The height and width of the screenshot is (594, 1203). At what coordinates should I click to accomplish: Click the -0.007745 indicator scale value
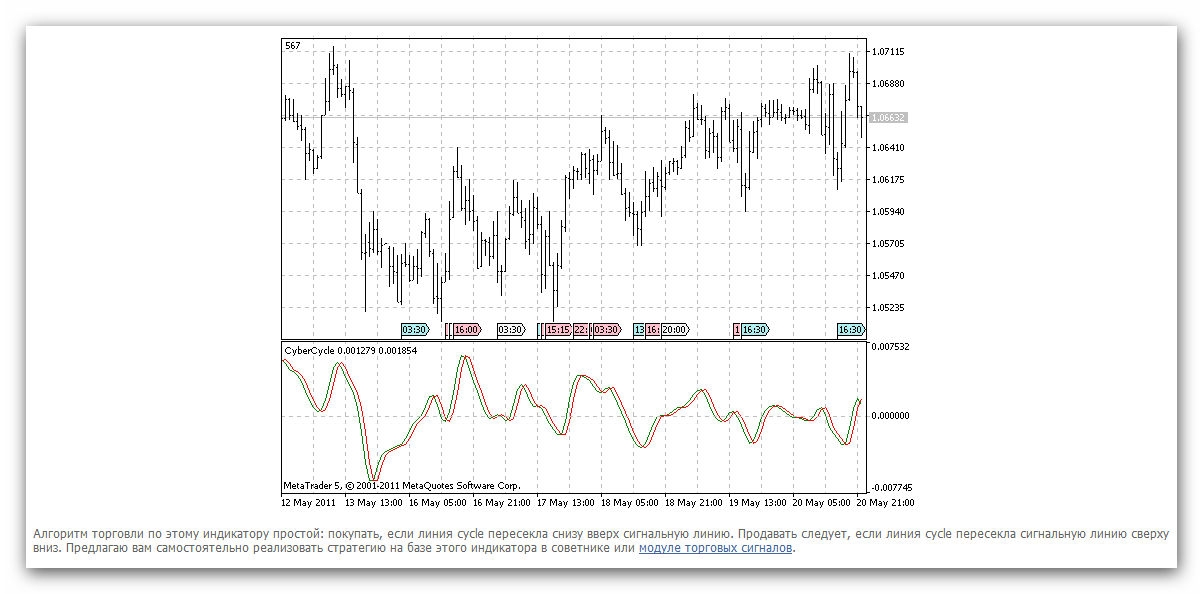pyautogui.click(x=889, y=486)
